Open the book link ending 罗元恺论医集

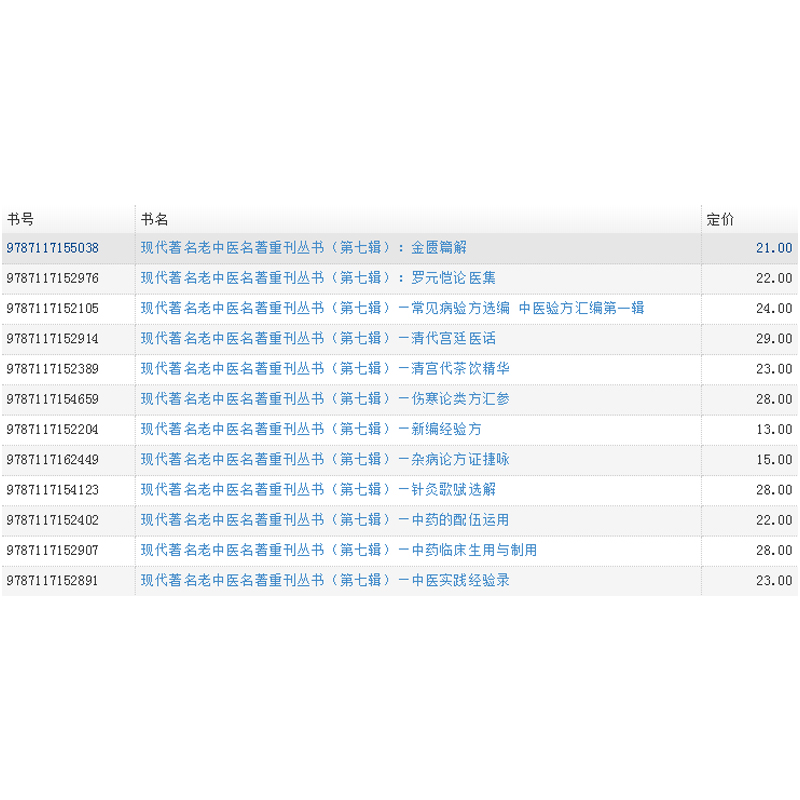(x=318, y=278)
